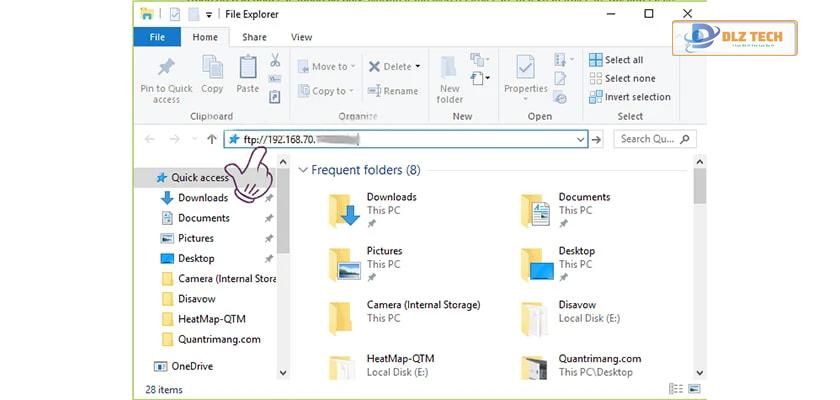Collapse the Frequent folders section
840x400 pixels.
tap(303, 170)
